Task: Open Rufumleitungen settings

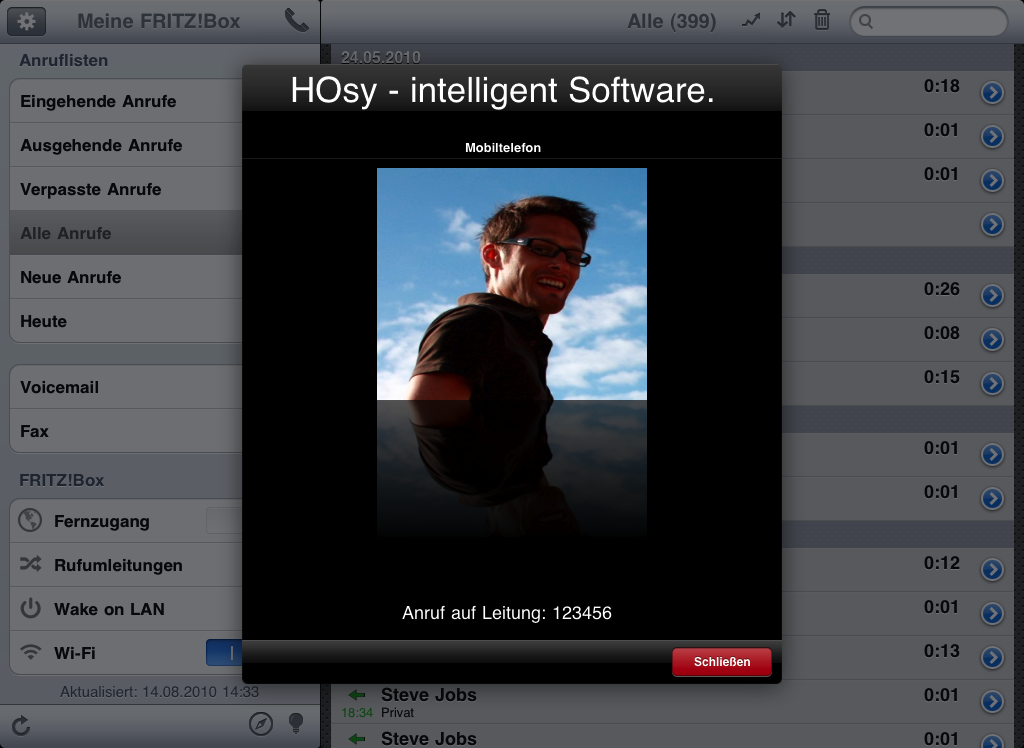Action: pos(118,565)
